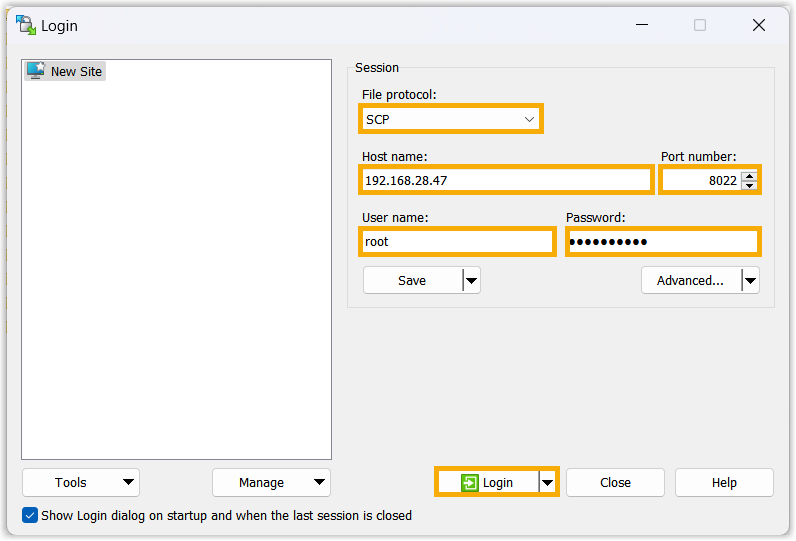Expand the Advanced button dropdown arrow
This screenshot has height=541, width=796.
click(x=750, y=281)
